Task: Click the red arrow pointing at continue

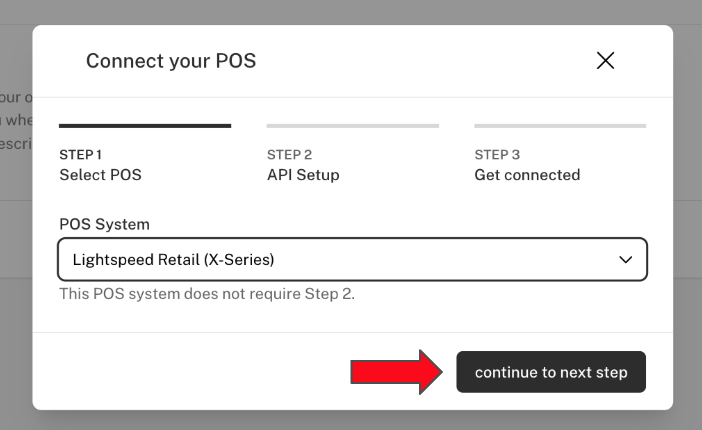Action: 396,372
